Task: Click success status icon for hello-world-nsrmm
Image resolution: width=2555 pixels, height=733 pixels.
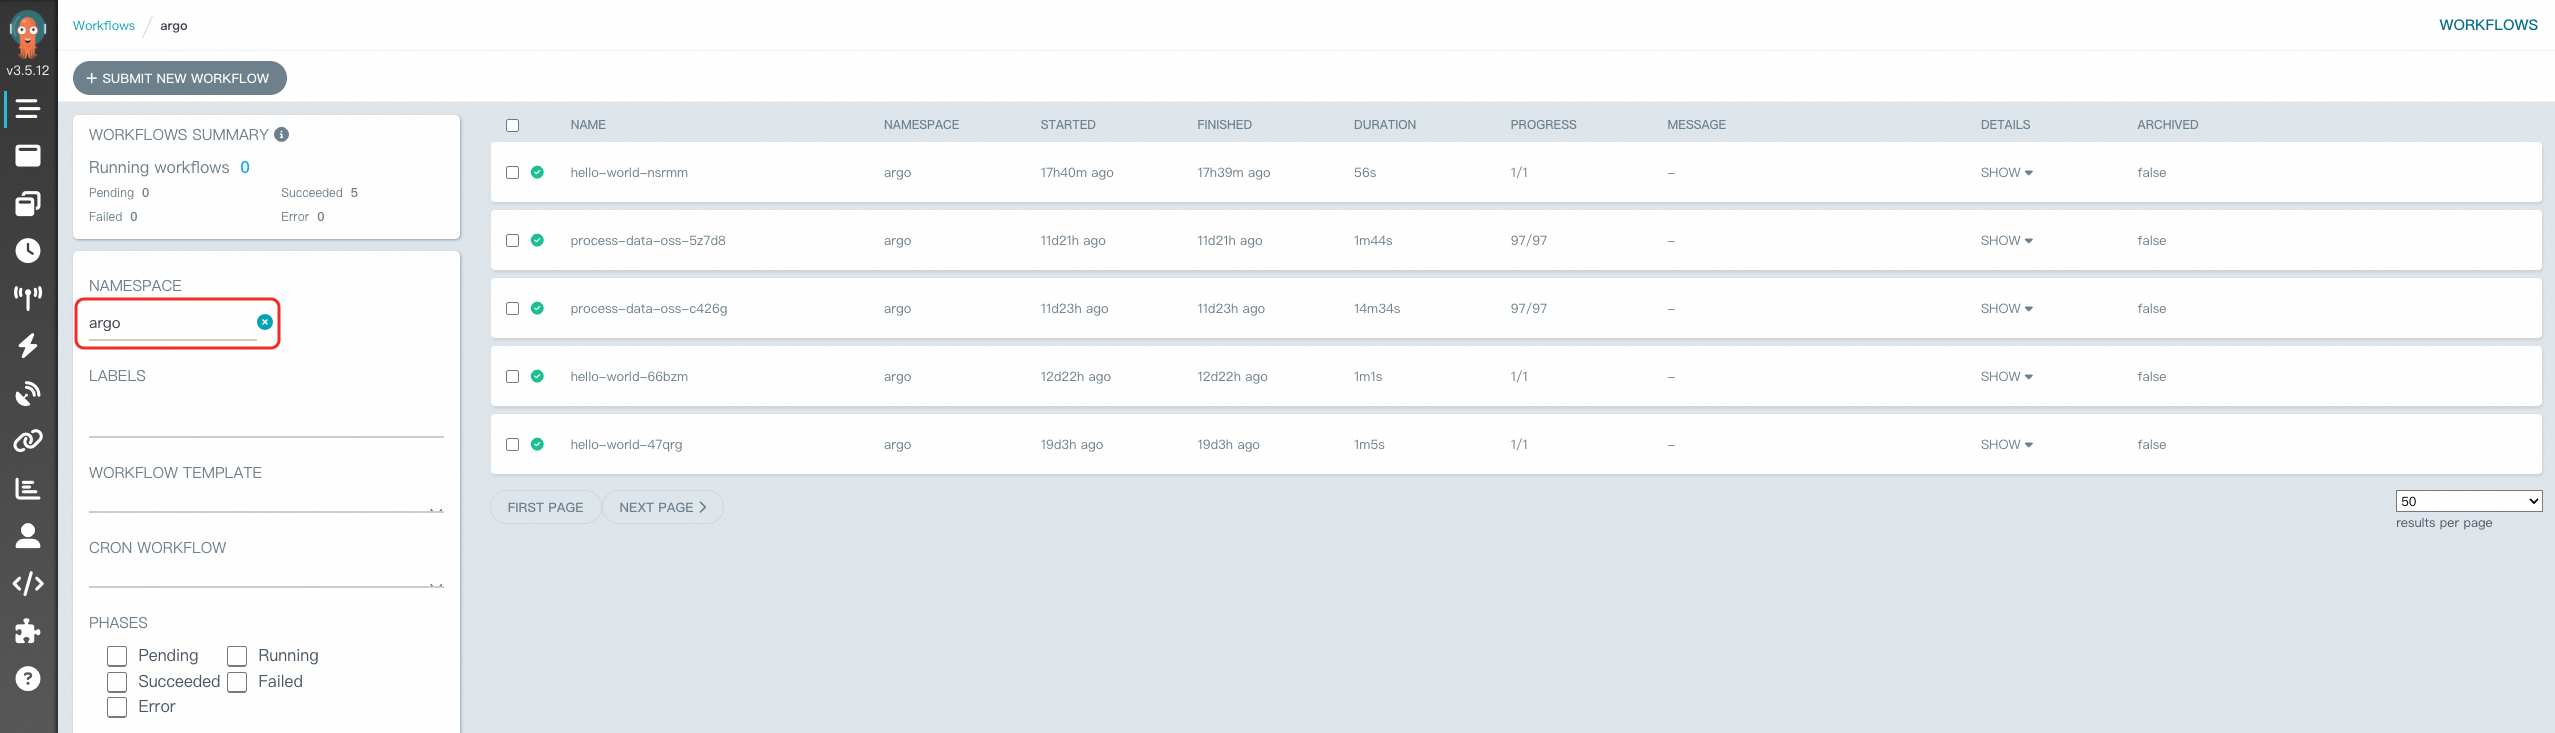Action: (x=537, y=172)
